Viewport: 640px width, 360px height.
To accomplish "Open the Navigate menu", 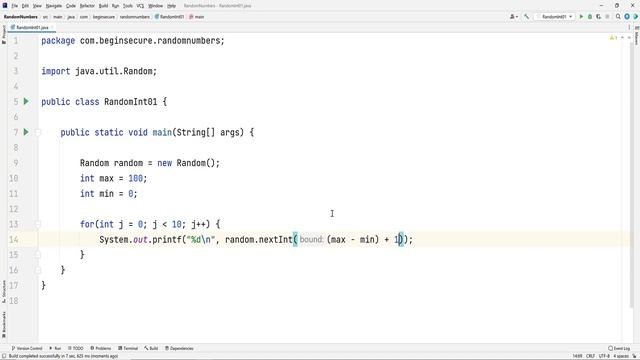I will tap(54, 6).
